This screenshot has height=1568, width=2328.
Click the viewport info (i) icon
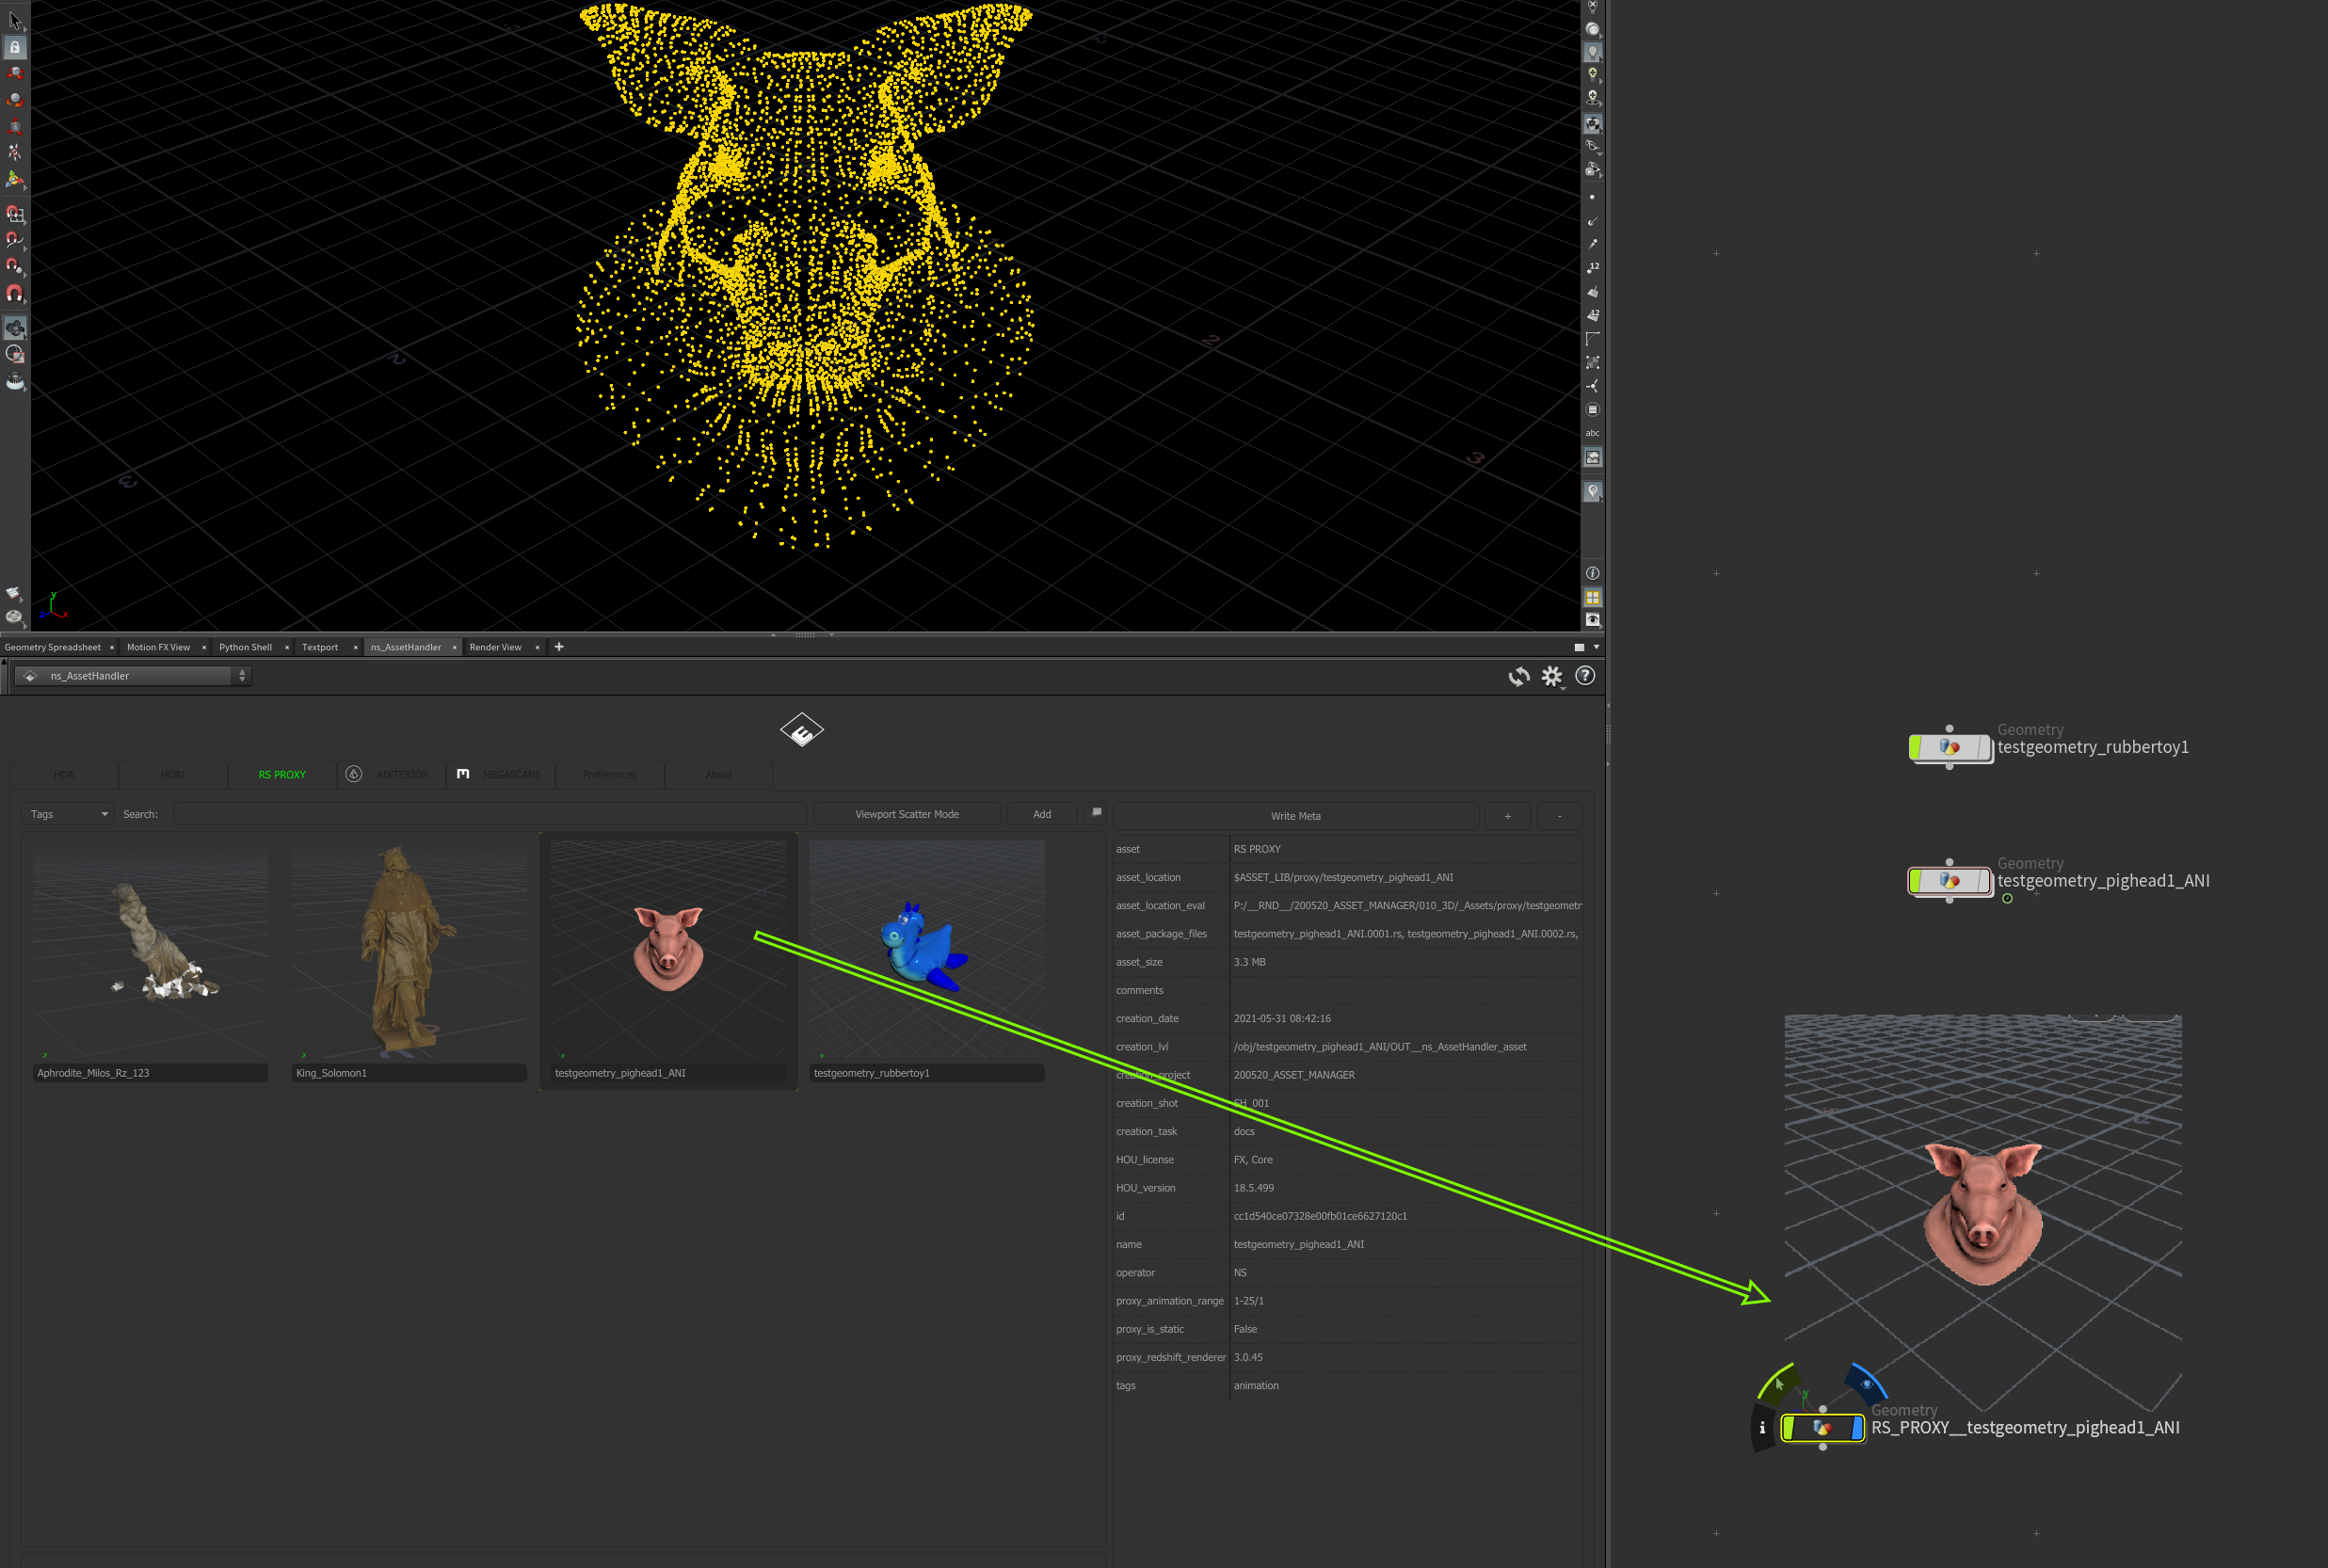(x=1592, y=573)
